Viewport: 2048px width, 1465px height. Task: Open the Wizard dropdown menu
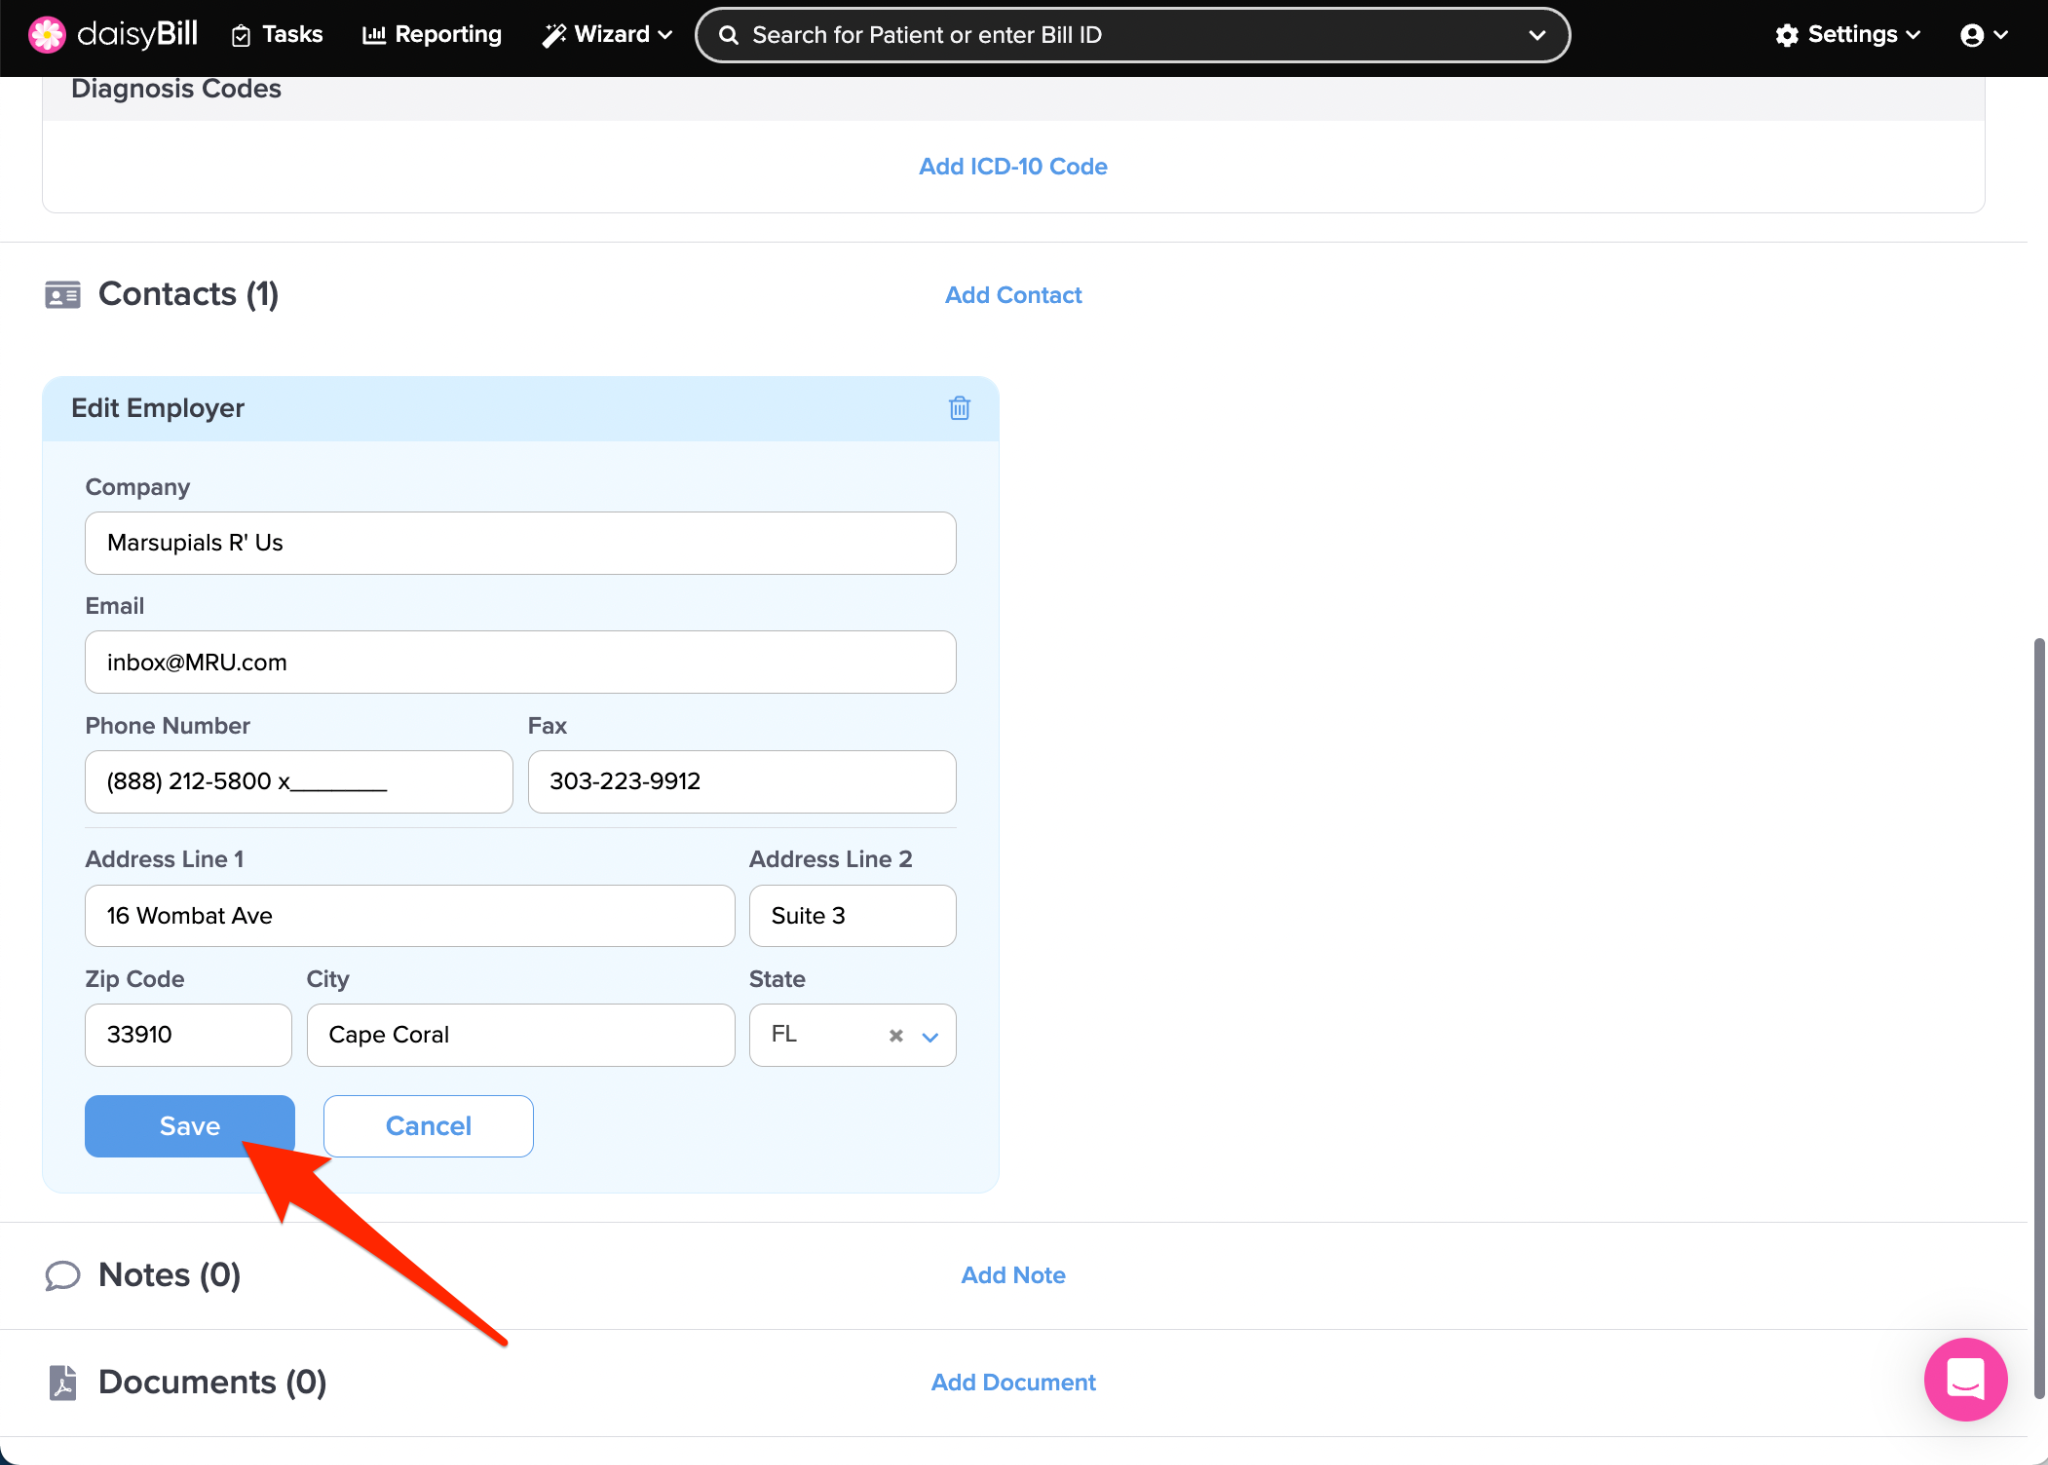coord(607,35)
